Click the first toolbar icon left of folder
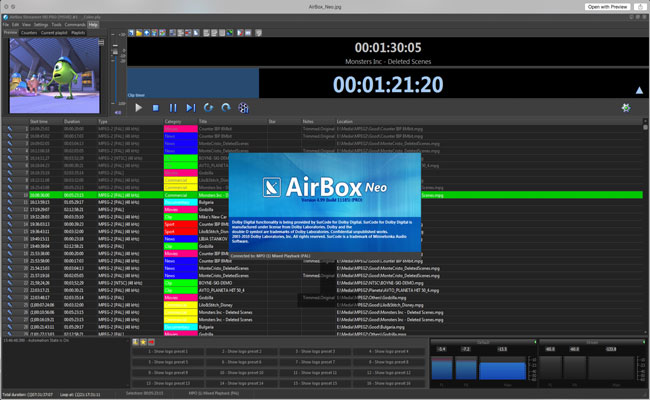This screenshot has width=650, height=400. (x=131, y=33)
